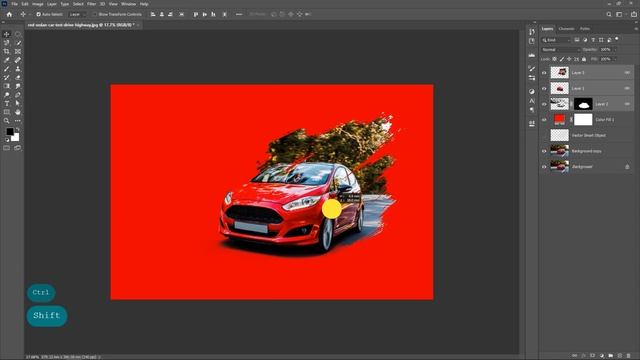Open the File menu
The height and width of the screenshot is (360, 640).
coord(14,4)
